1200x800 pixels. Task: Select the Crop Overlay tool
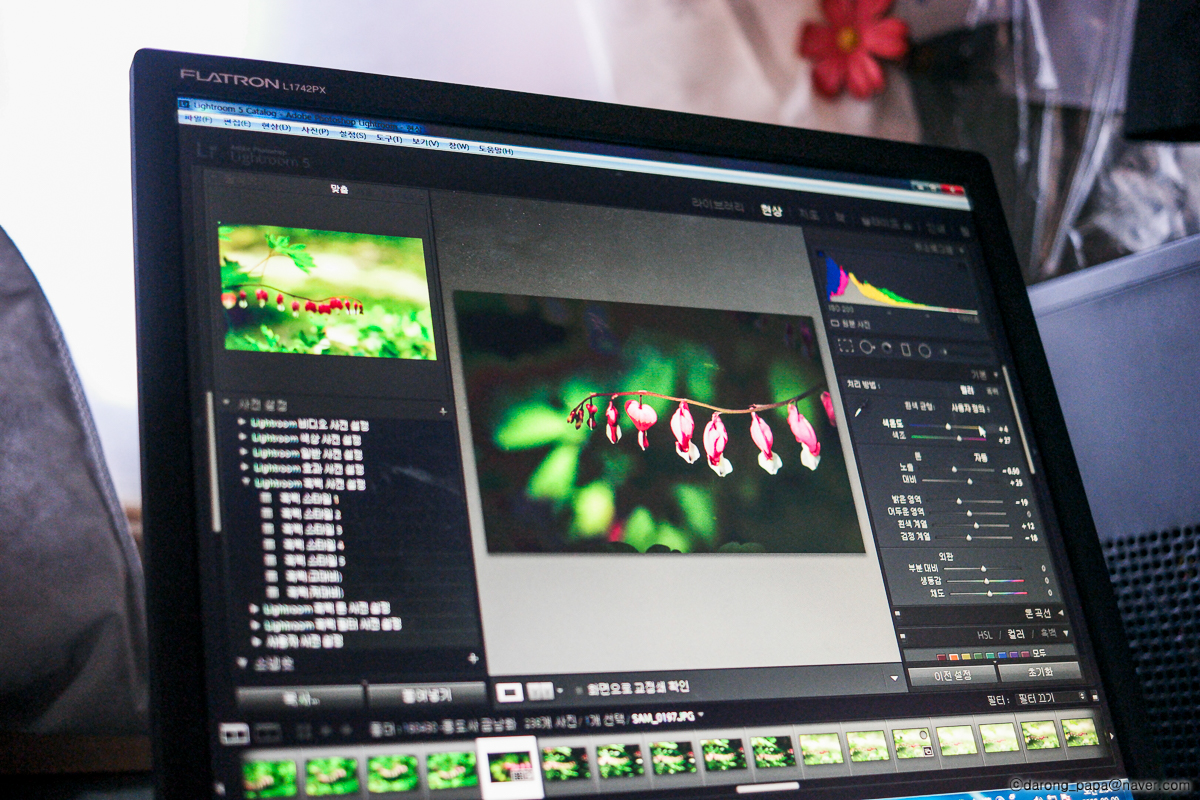[x=846, y=346]
